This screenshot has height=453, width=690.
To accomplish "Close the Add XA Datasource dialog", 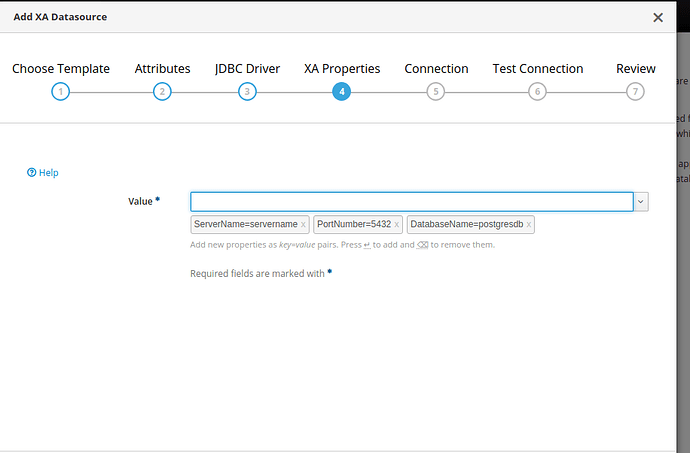I will point(658,17).
